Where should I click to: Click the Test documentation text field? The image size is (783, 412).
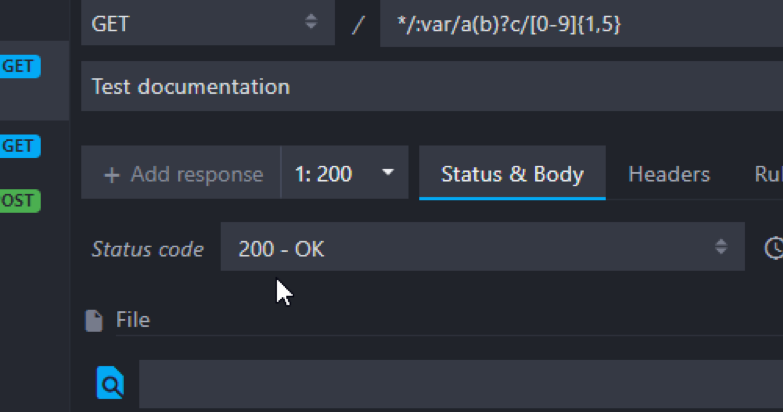click(432, 86)
